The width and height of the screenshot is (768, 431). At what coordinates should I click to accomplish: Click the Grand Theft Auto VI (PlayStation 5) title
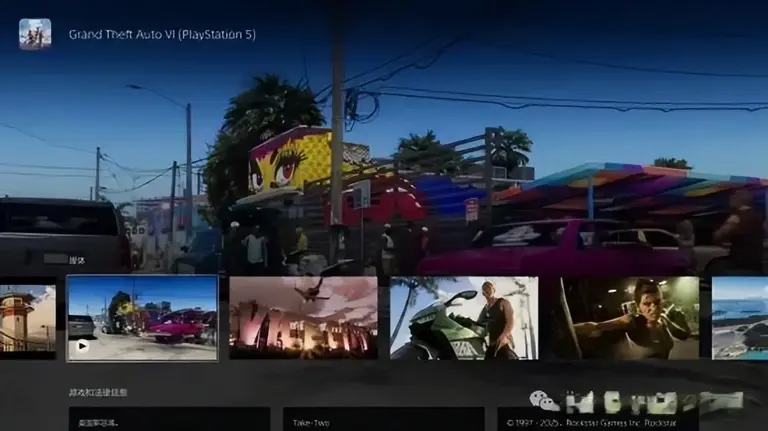162,34
